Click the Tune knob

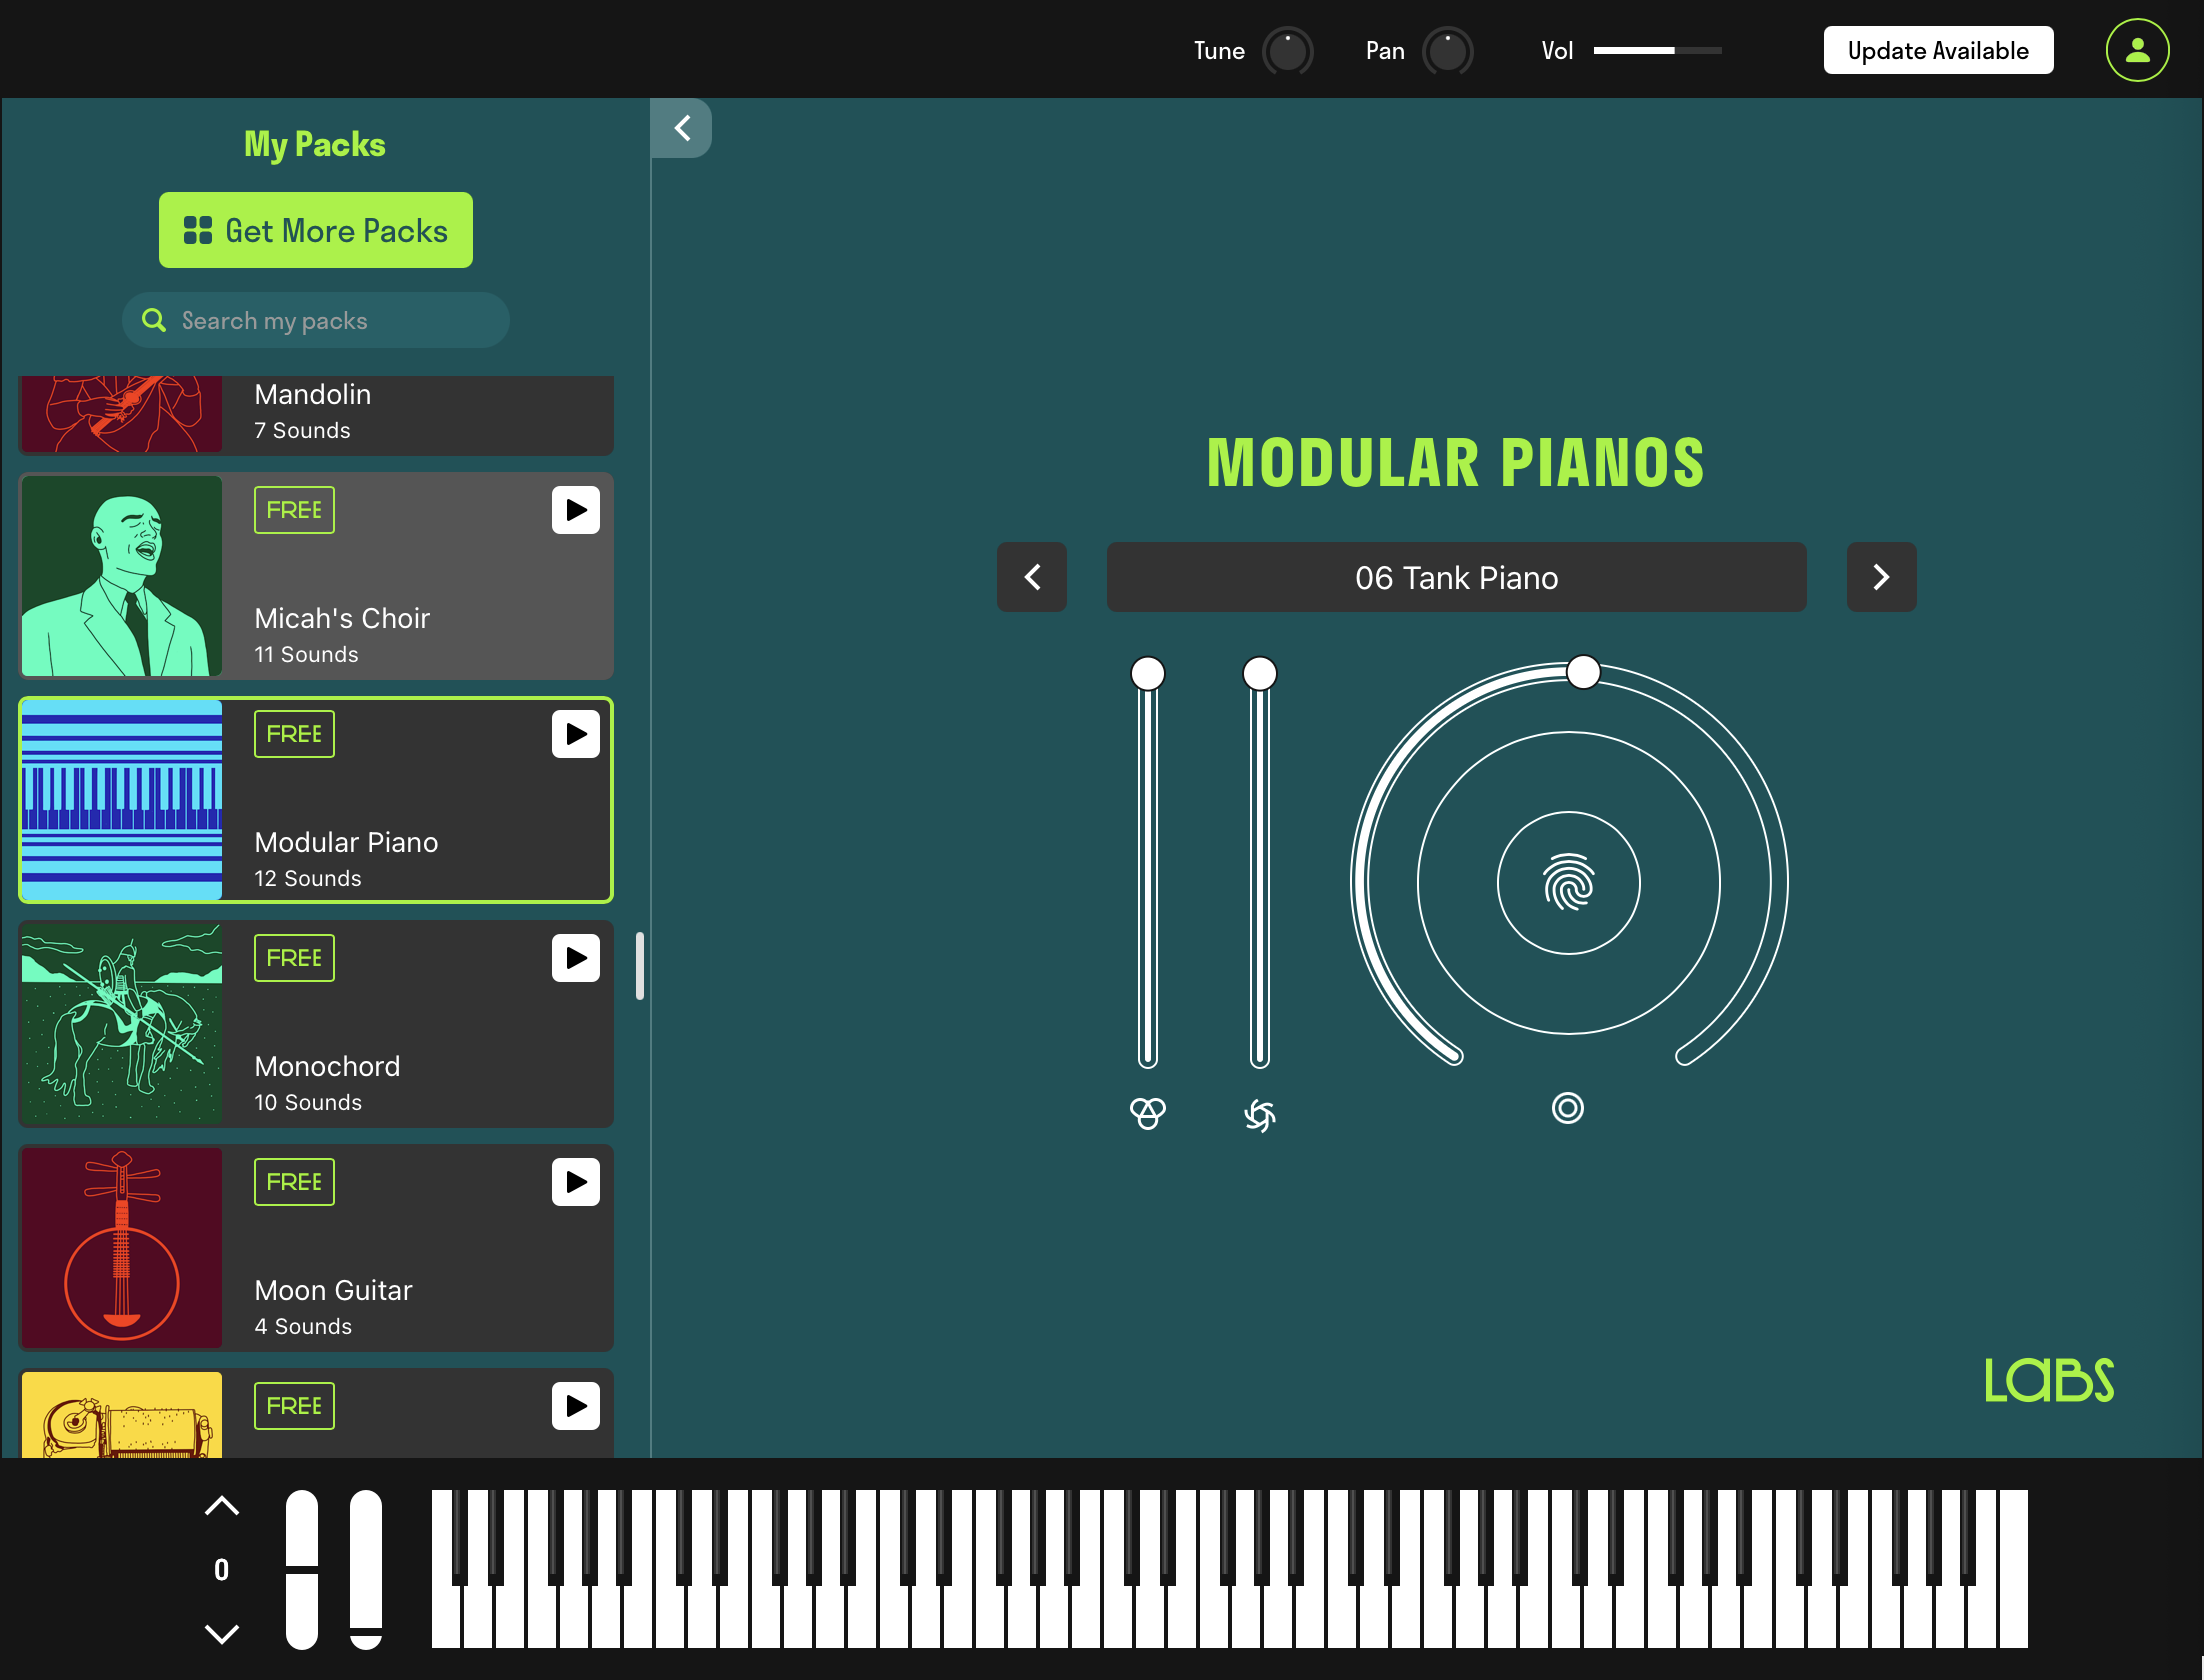[x=1287, y=51]
